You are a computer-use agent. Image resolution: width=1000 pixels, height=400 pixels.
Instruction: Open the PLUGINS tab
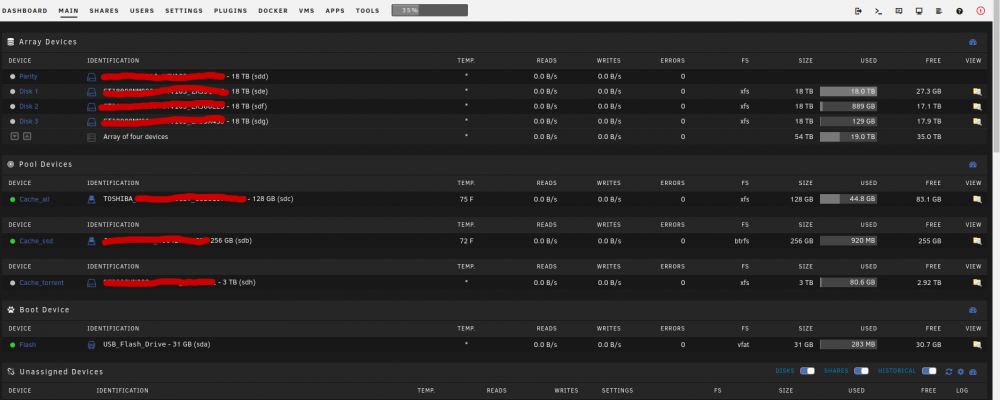point(231,11)
